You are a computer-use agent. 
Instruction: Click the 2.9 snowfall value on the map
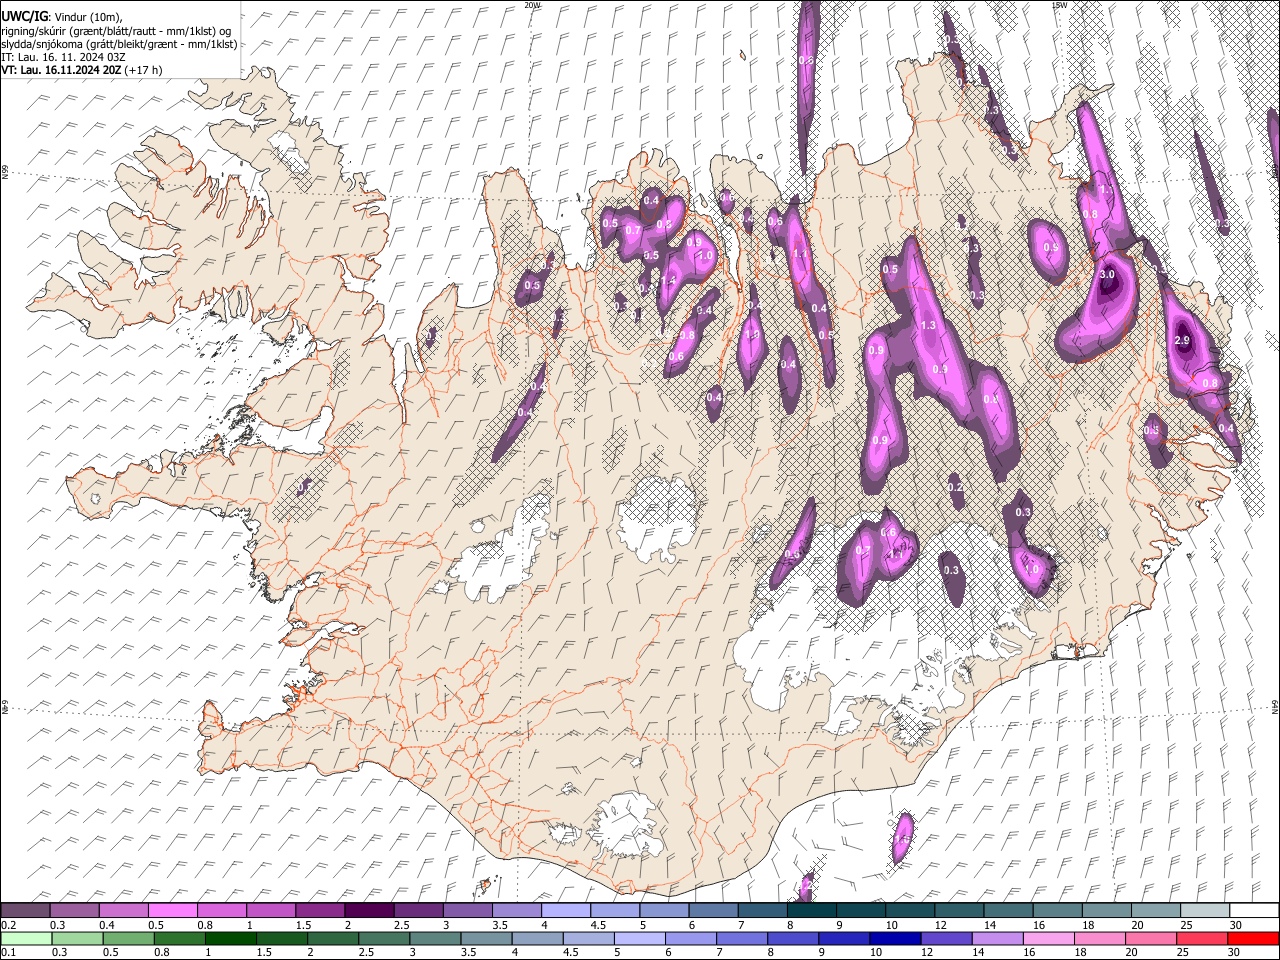pos(1182,341)
